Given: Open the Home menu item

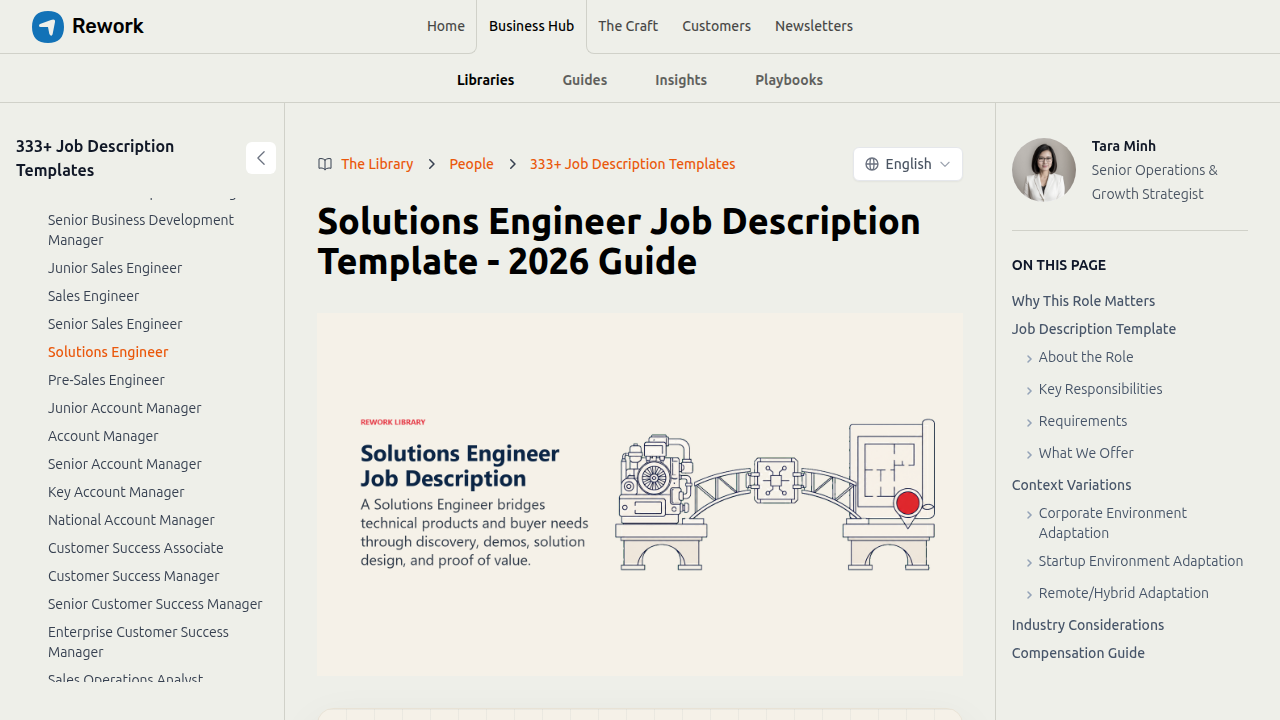Looking at the screenshot, I should (x=446, y=26).
